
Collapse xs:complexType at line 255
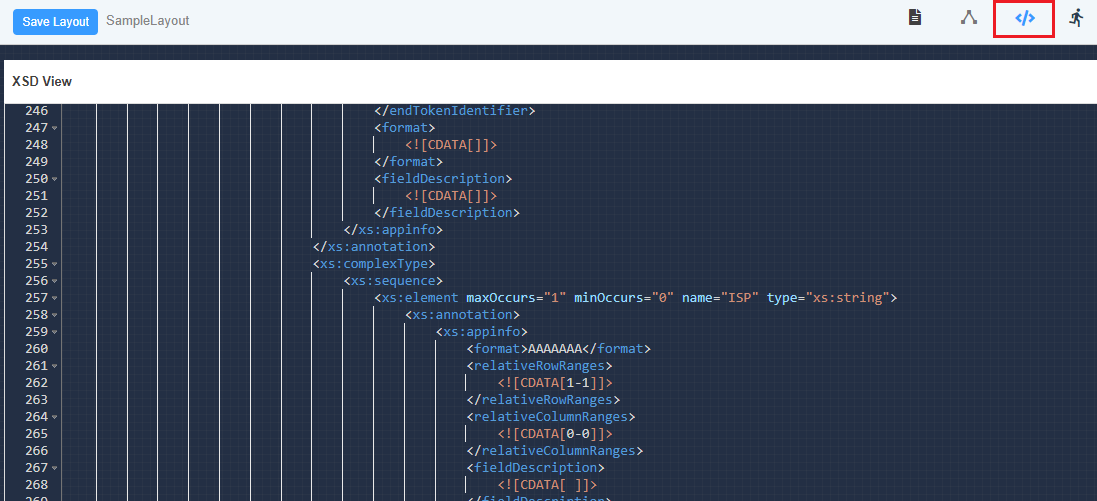click(54, 264)
